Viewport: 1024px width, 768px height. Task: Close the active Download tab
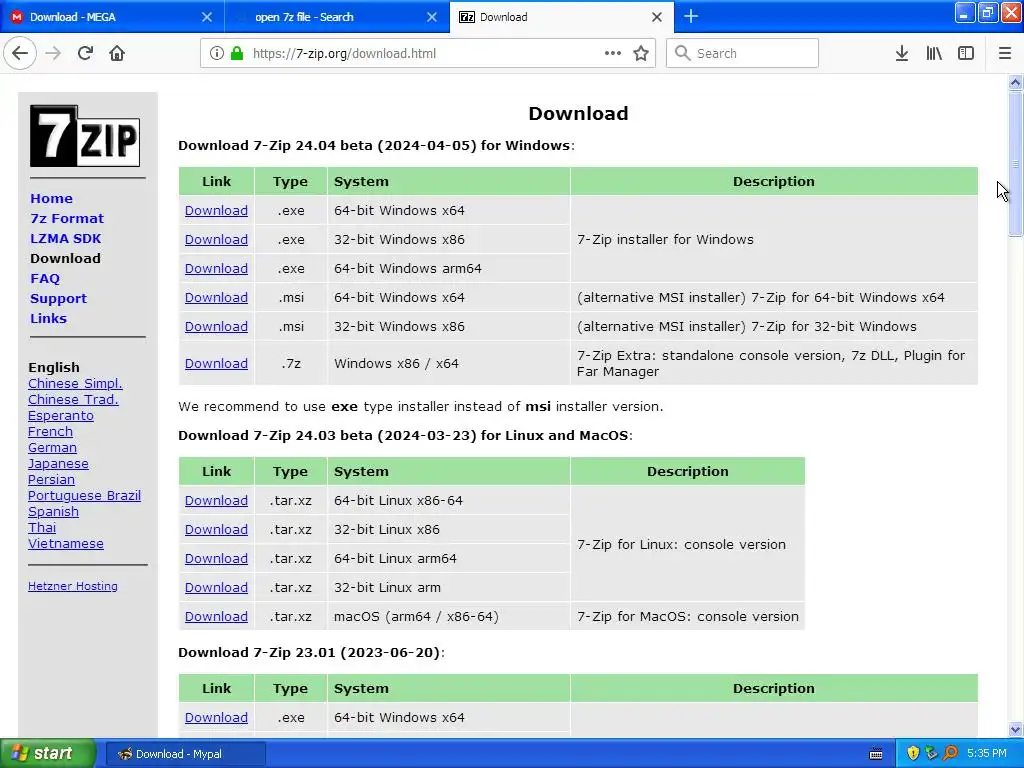click(x=657, y=17)
